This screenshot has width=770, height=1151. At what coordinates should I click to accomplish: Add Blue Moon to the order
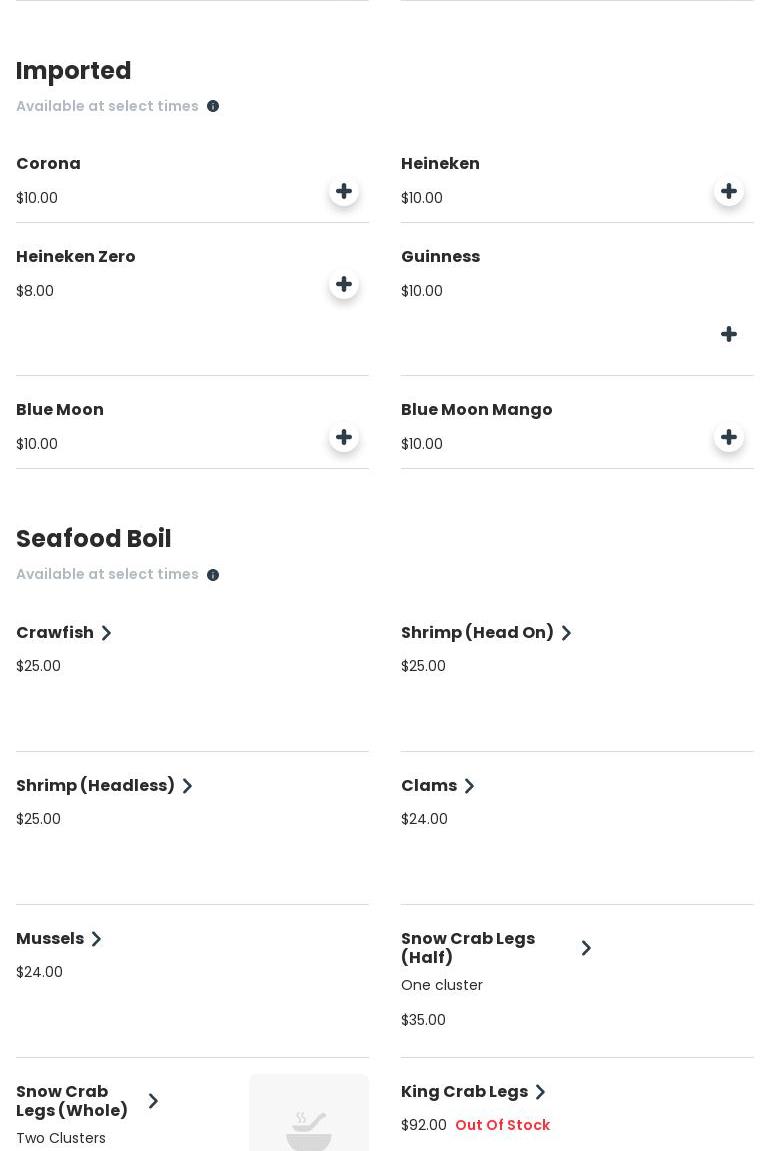(x=344, y=437)
